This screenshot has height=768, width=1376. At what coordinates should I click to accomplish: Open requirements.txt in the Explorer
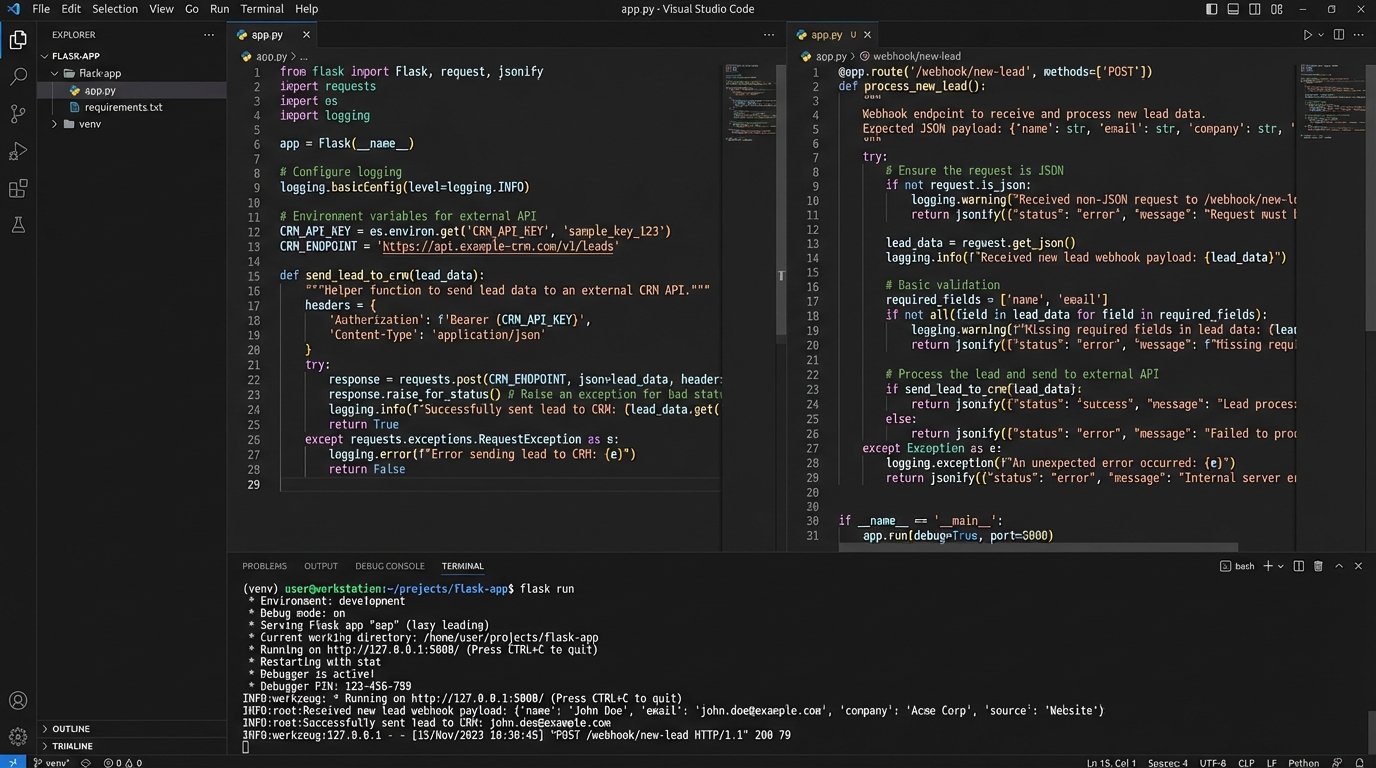coord(123,107)
